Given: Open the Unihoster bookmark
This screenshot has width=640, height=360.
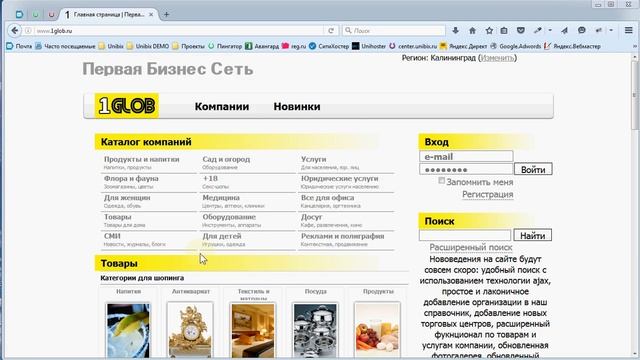Looking at the screenshot, I should [369, 46].
